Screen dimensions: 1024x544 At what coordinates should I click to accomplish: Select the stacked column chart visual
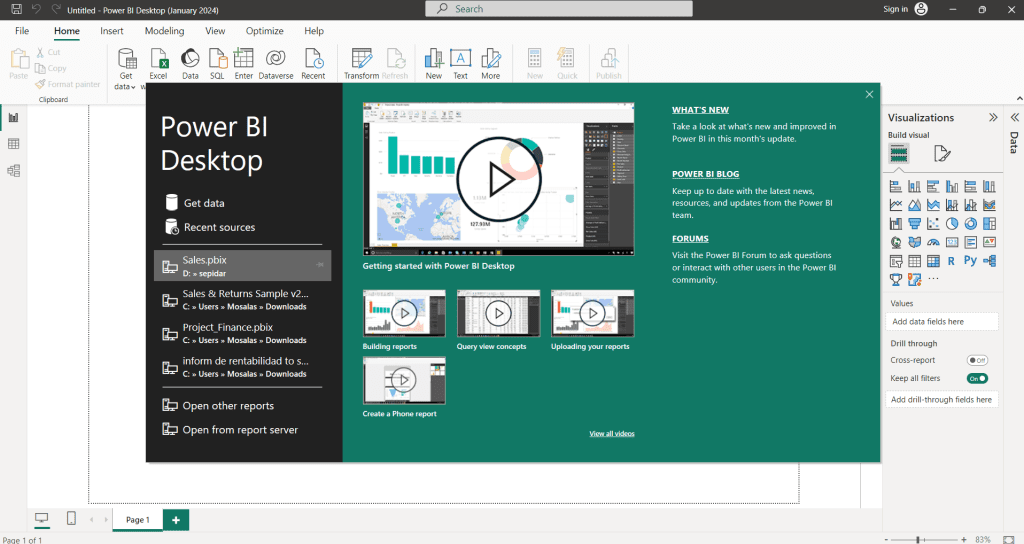click(914, 187)
